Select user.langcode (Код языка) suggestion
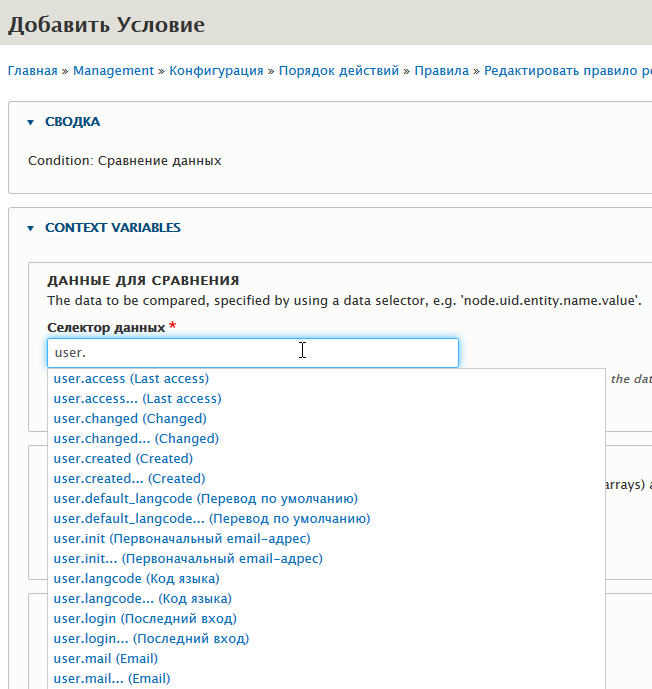Screen dimensions: 652x689 pyautogui.click(x=136, y=579)
